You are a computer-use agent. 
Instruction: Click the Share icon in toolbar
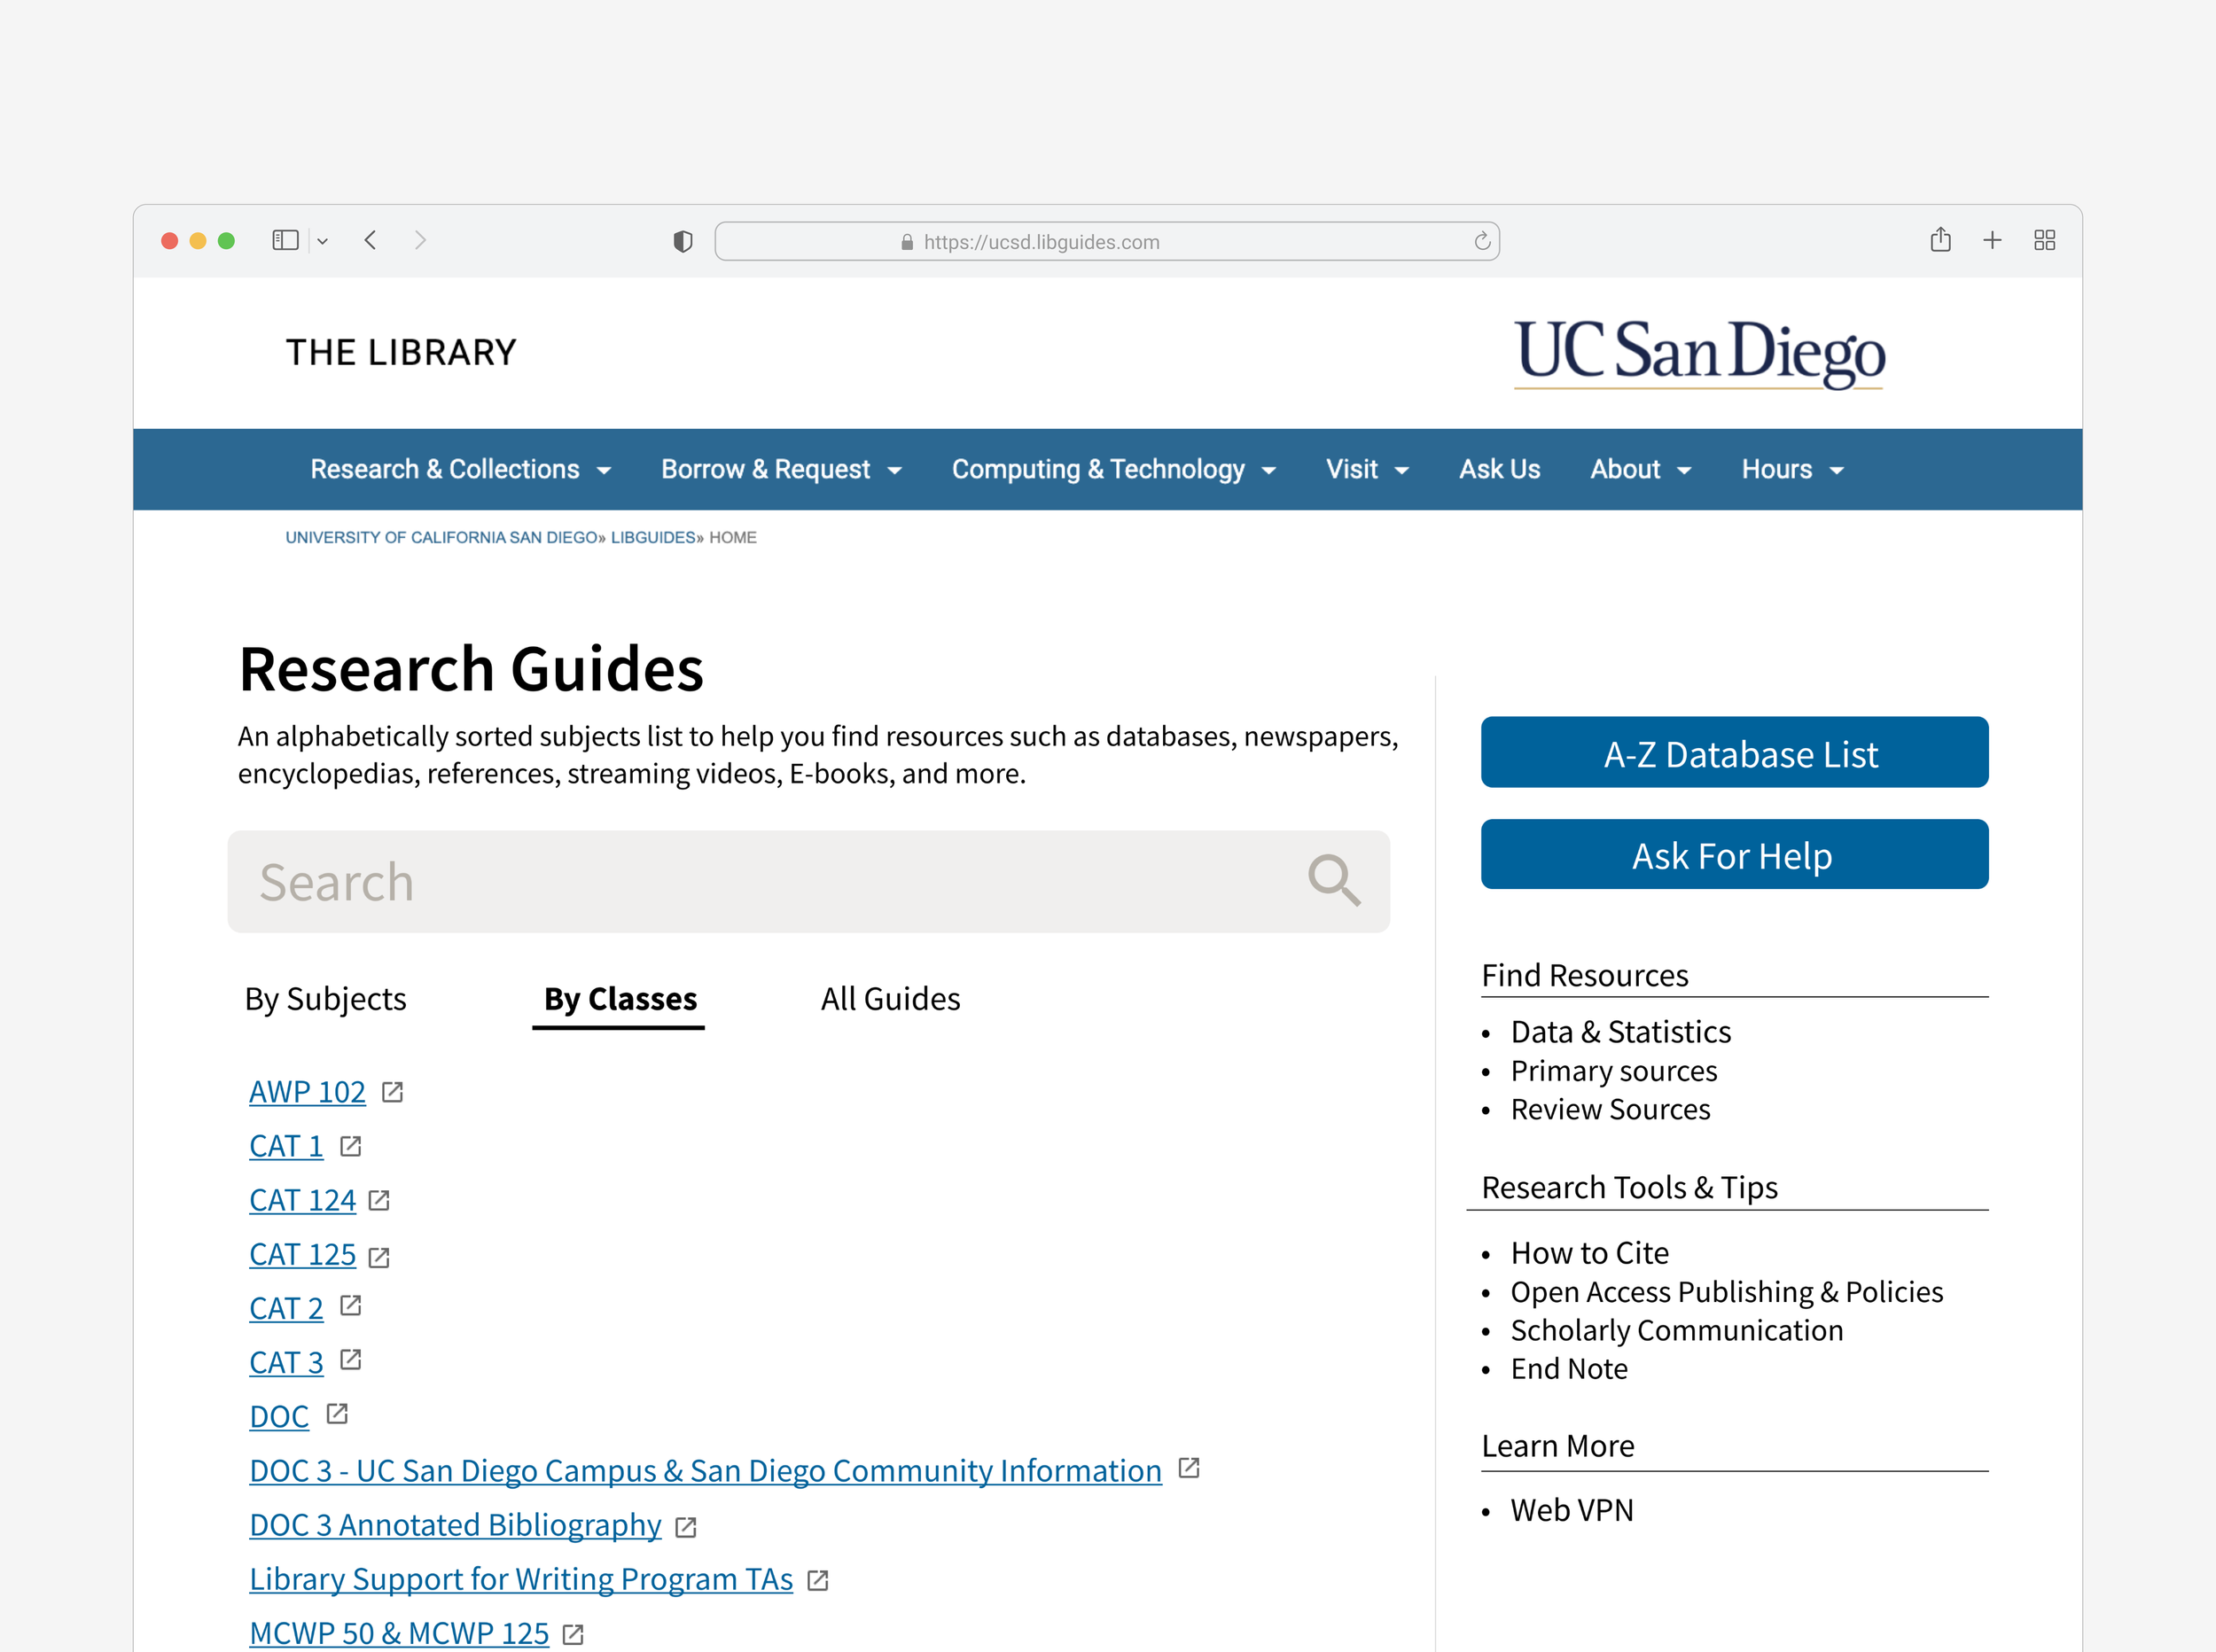tap(1940, 240)
